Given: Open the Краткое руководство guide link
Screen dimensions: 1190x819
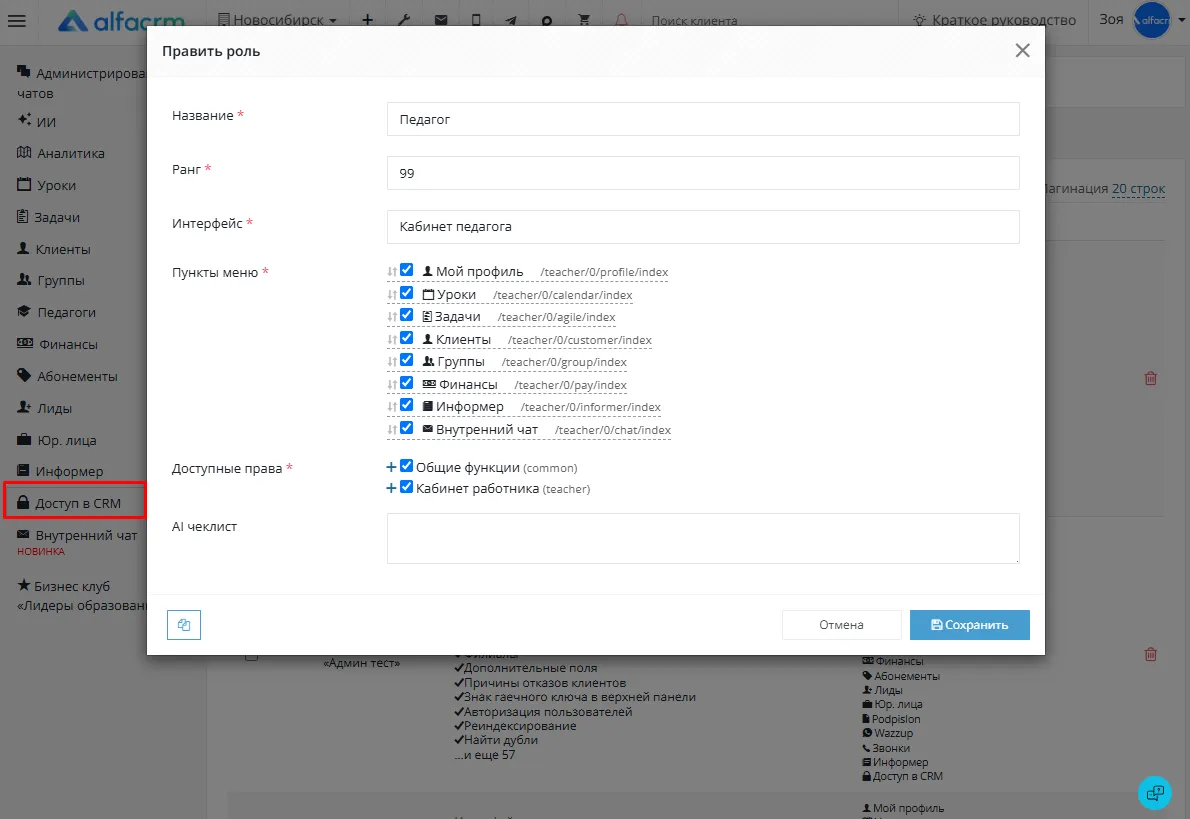Looking at the screenshot, I should (x=994, y=20).
